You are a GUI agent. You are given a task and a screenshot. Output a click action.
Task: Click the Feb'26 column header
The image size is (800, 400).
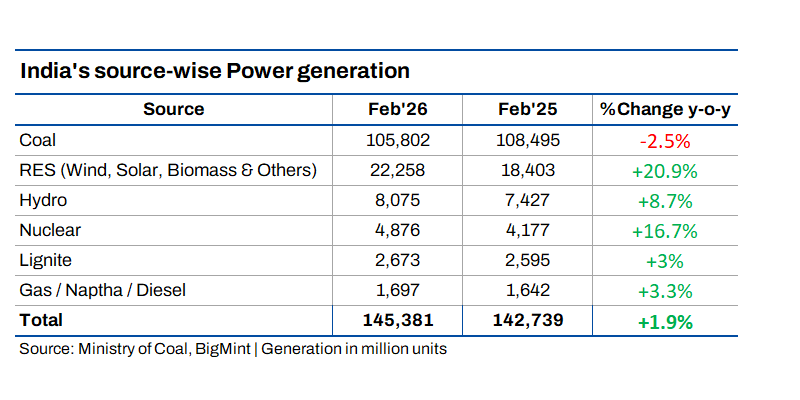pos(397,109)
